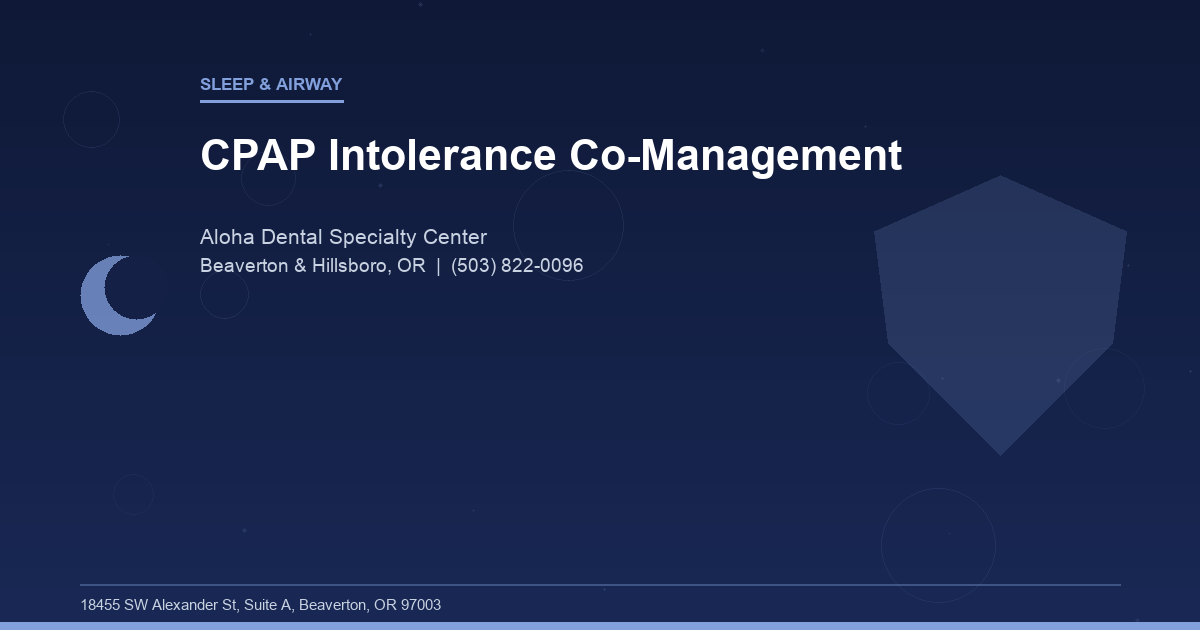Click the large circle outline decoration
The width and height of the screenshot is (1200, 630).
pyautogui.click(x=570, y=225)
